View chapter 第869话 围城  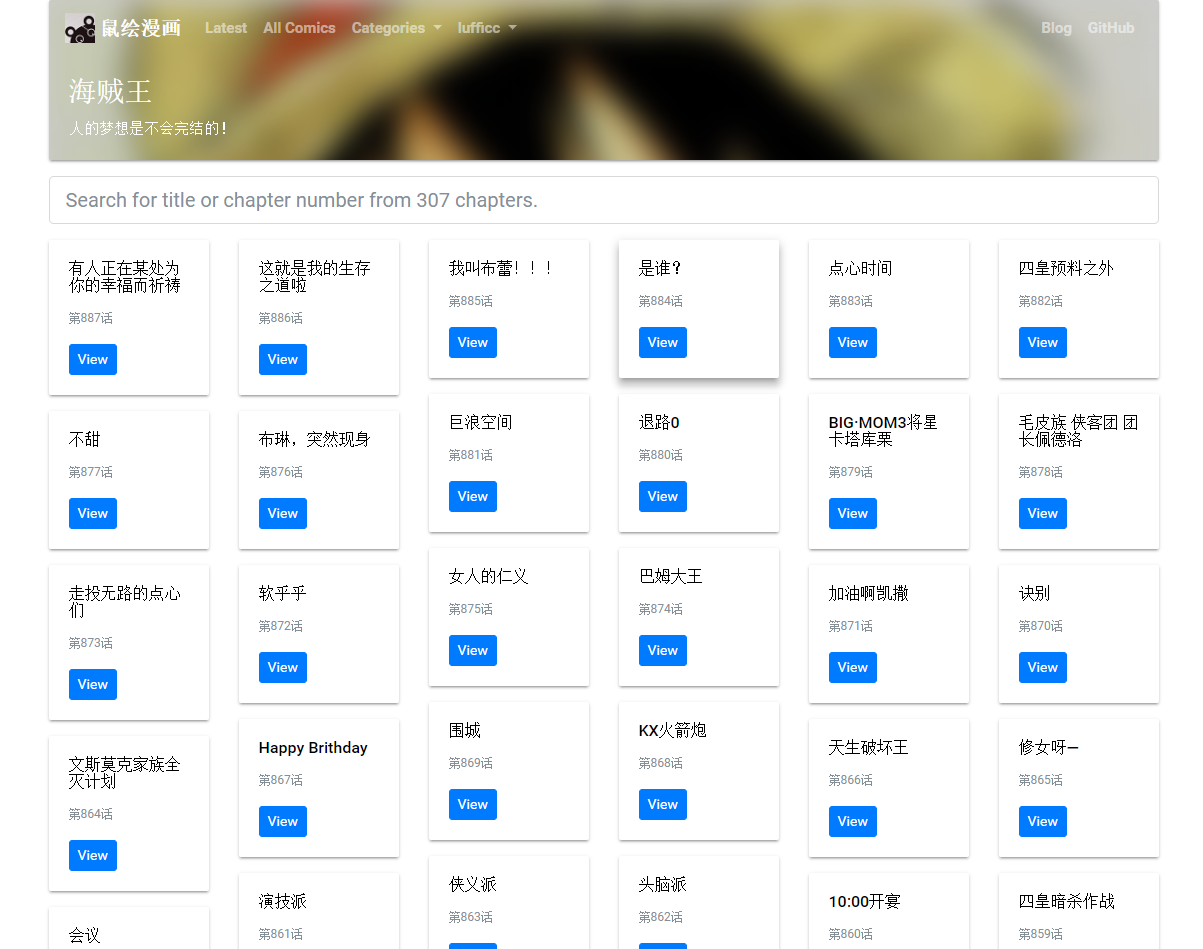[x=473, y=805]
